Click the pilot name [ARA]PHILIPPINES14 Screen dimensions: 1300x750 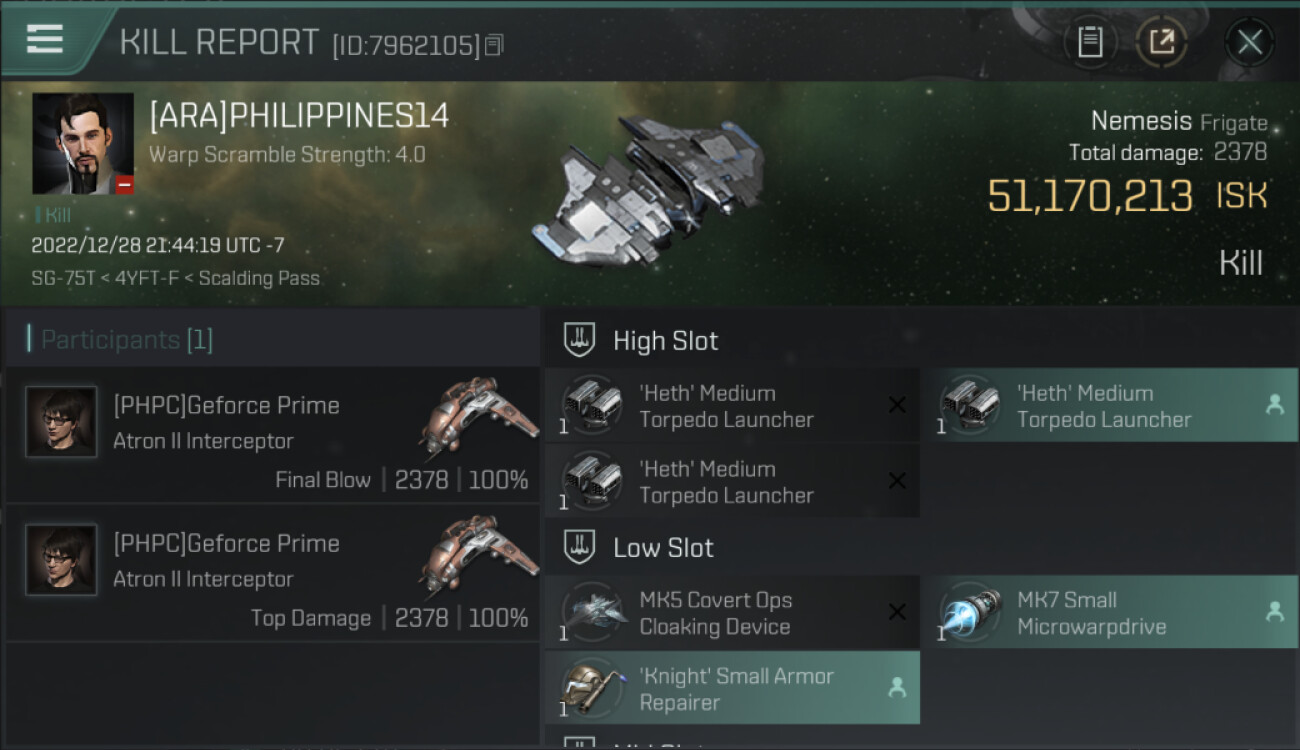(299, 117)
